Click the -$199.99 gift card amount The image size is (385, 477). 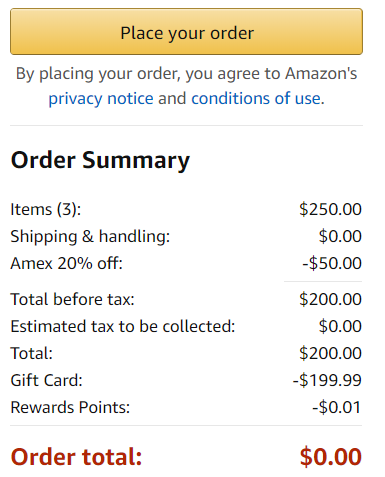(327, 380)
